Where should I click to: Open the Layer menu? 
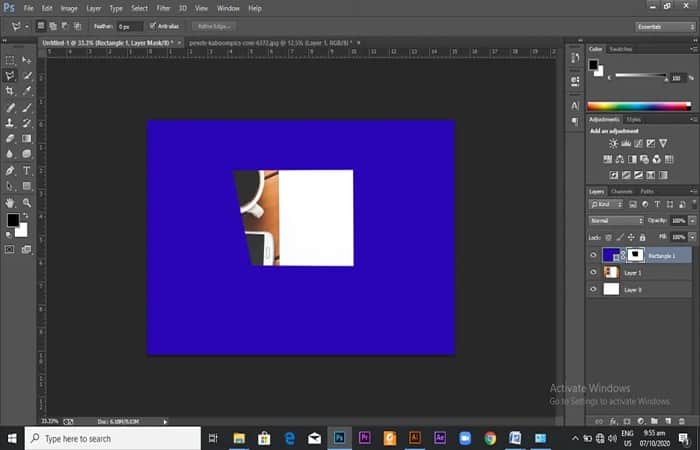point(93,8)
